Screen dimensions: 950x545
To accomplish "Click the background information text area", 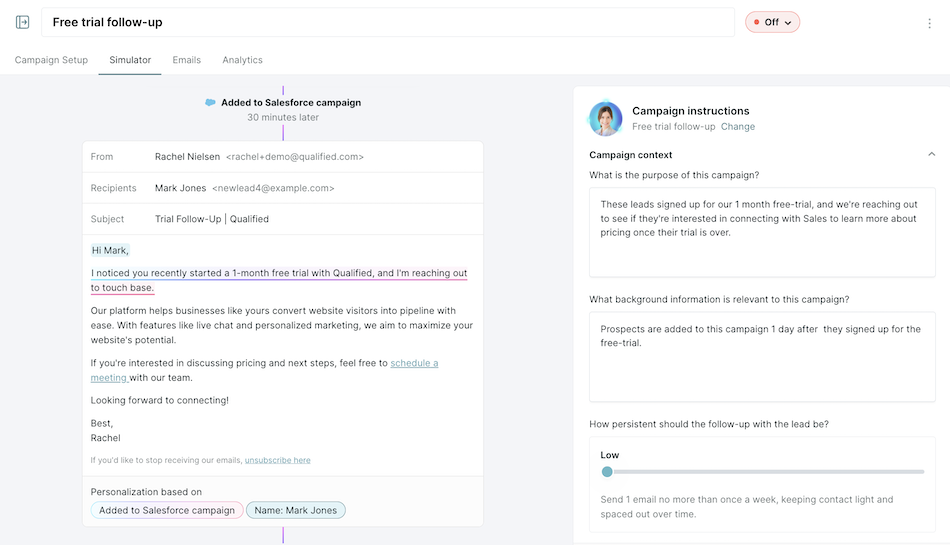I will pos(762,357).
